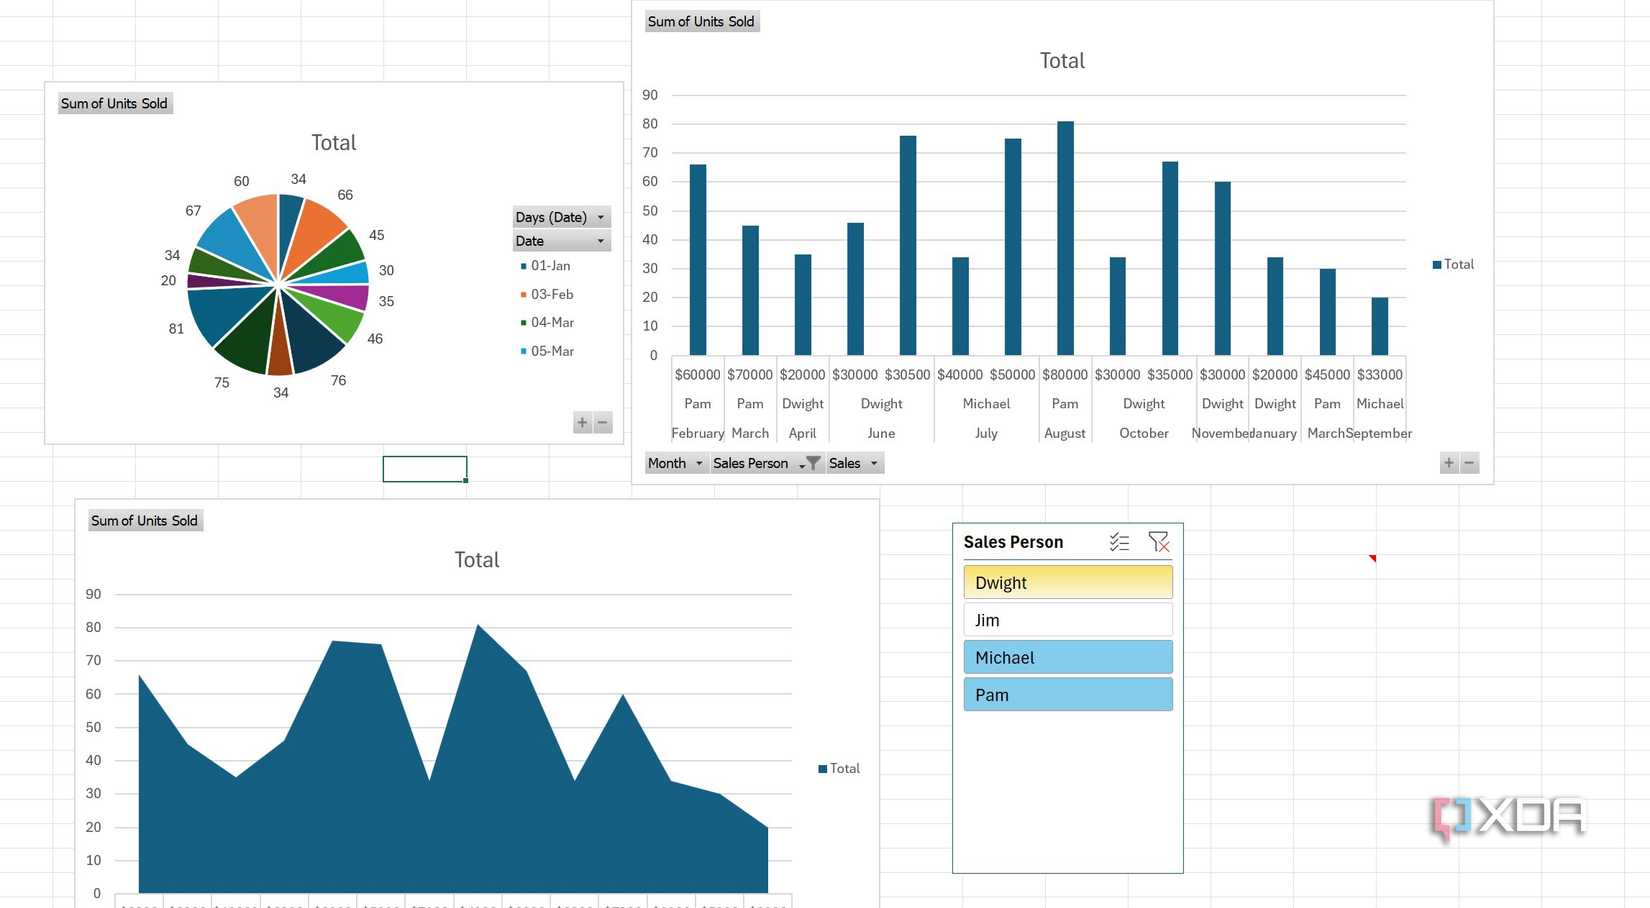Viewport: 1650px width, 908px height.
Task: Click the collapse (−) button on the bar chart
Action: 1468,463
